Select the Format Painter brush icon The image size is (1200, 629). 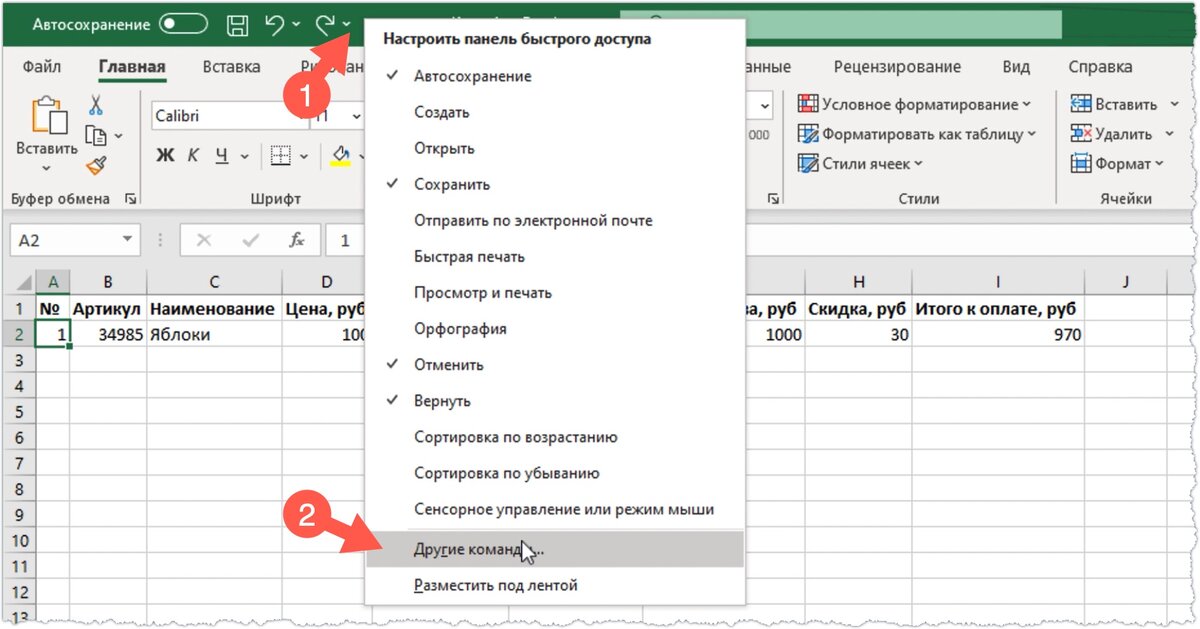[96, 166]
